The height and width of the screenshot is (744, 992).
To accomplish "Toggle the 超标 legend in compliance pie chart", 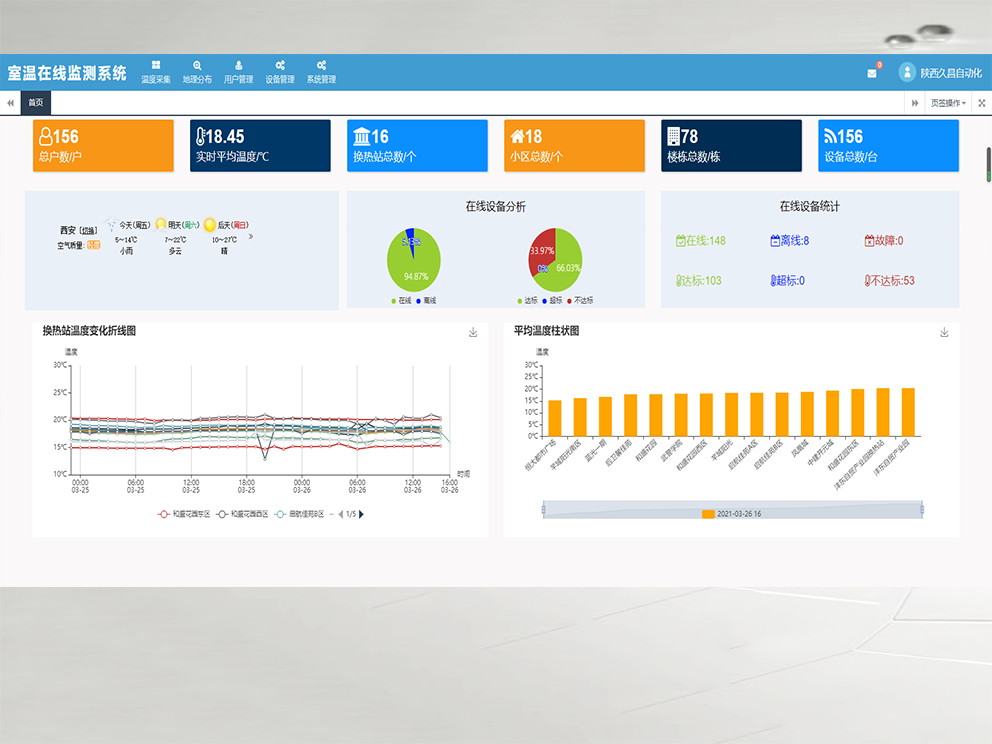I will click(552, 301).
